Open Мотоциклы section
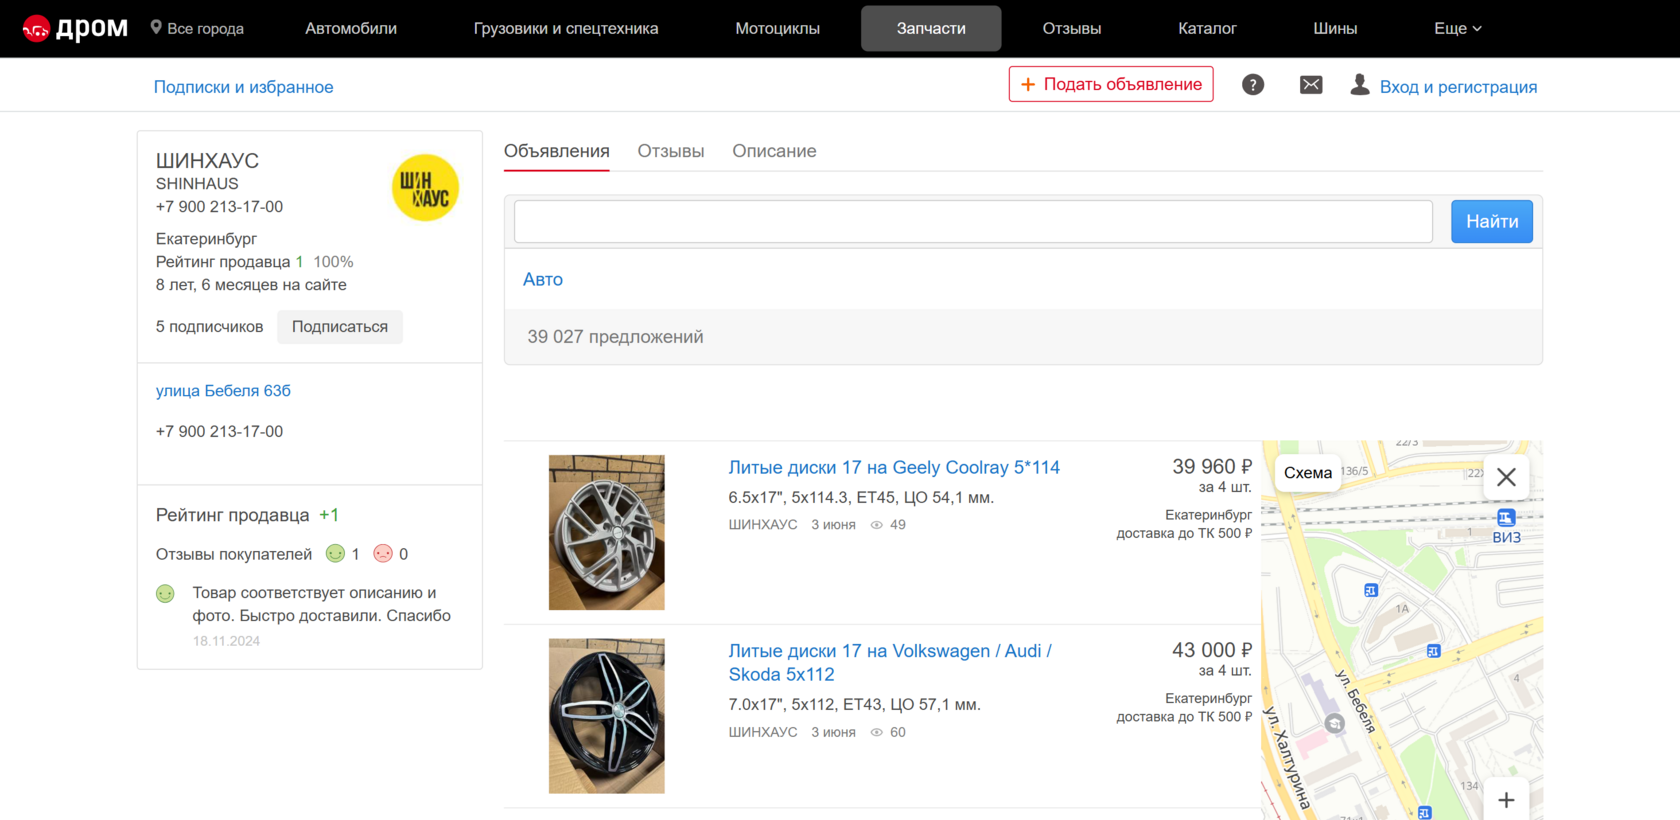This screenshot has width=1680, height=820. point(778,28)
